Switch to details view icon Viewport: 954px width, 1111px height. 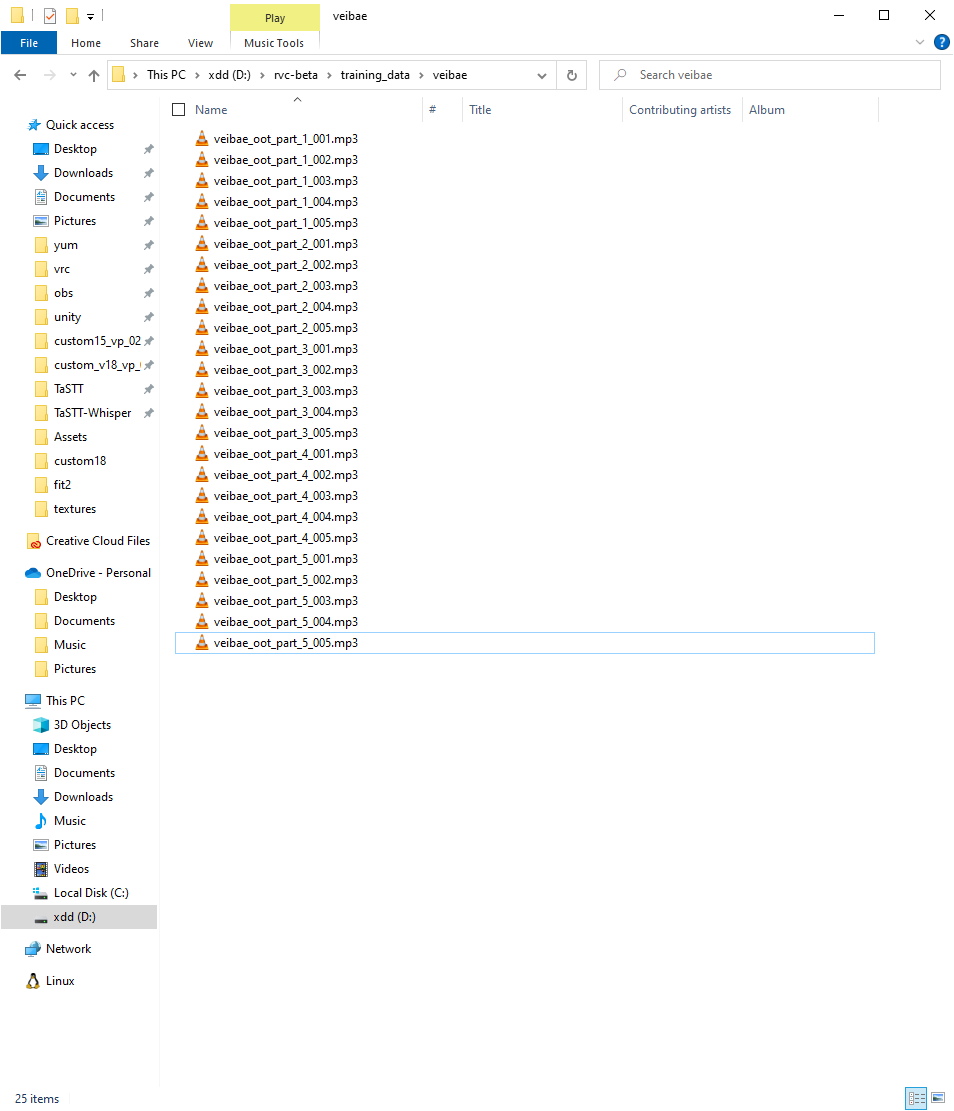pyautogui.click(x=916, y=1098)
